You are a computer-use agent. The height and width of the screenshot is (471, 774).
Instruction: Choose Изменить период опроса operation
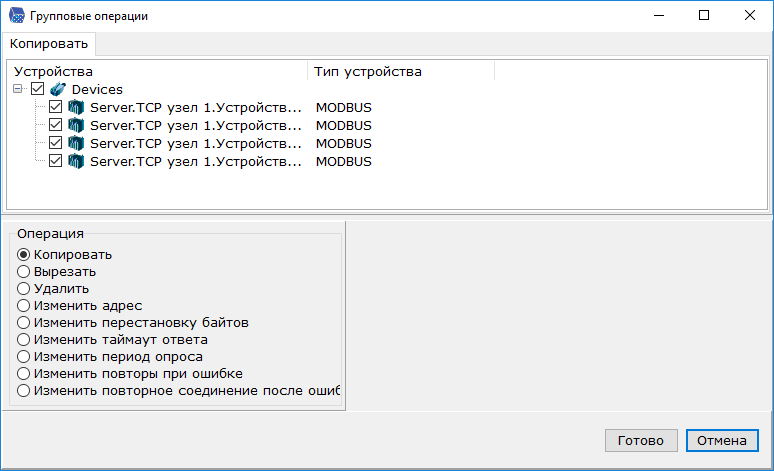[24, 356]
